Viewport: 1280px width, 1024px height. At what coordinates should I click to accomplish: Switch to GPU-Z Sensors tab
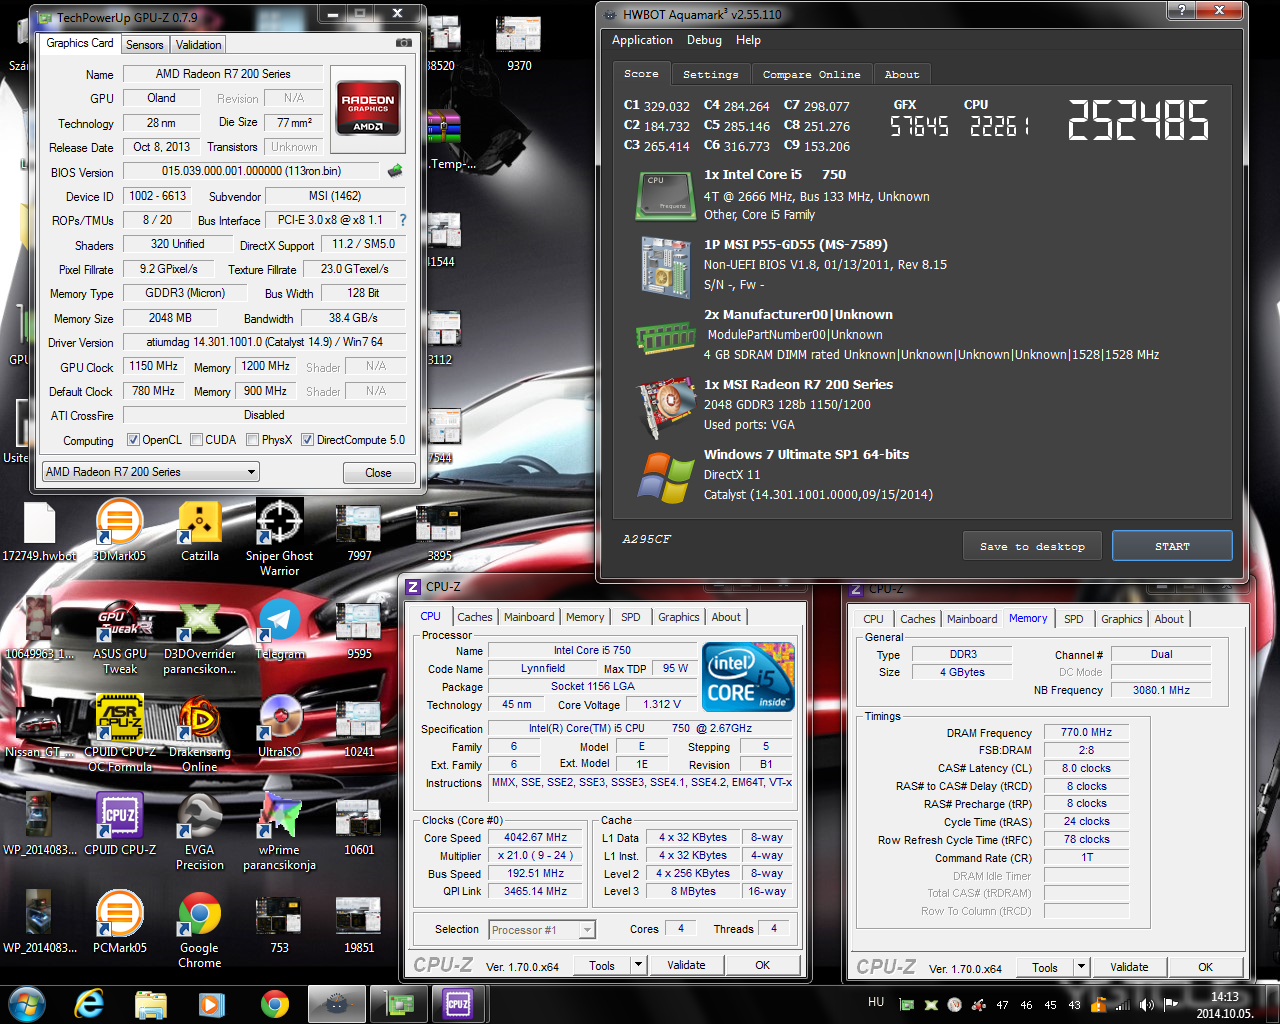click(x=144, y=45)
